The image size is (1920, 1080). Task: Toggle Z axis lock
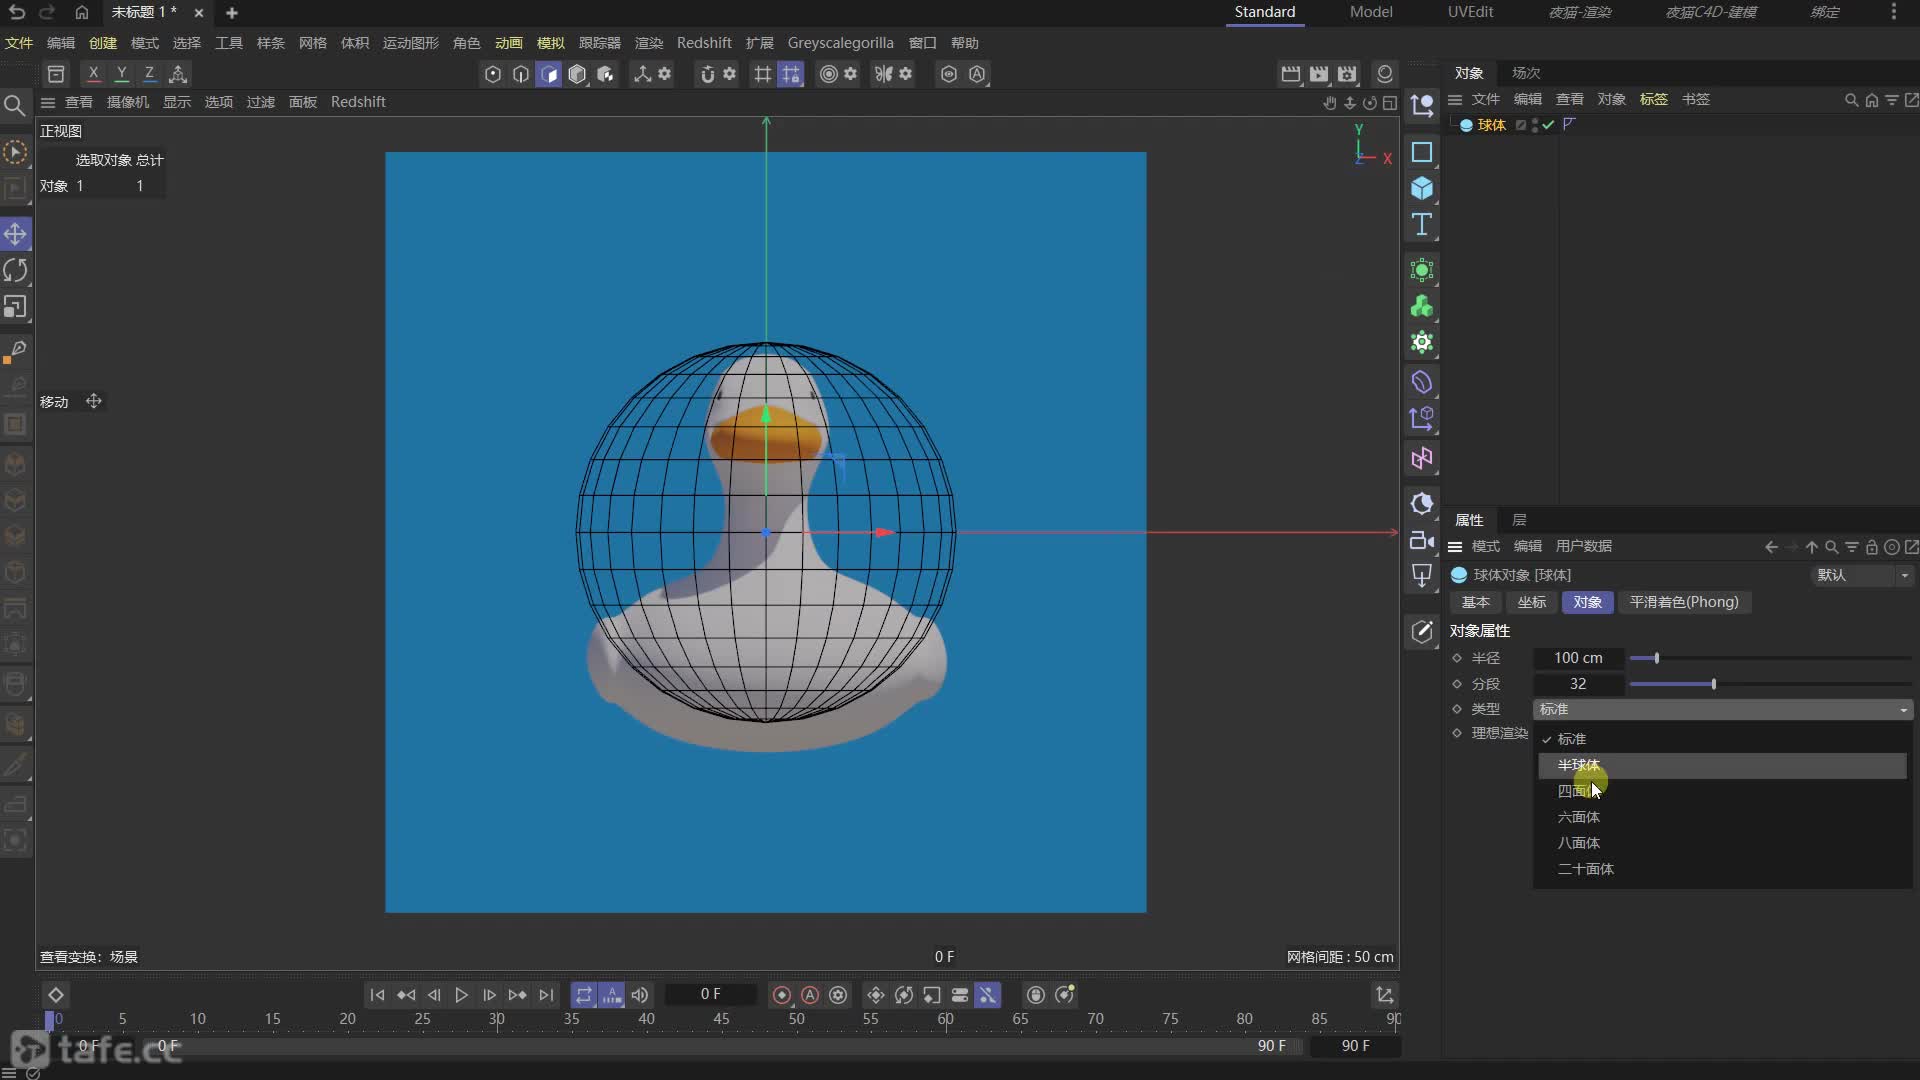tap(149, 73)
